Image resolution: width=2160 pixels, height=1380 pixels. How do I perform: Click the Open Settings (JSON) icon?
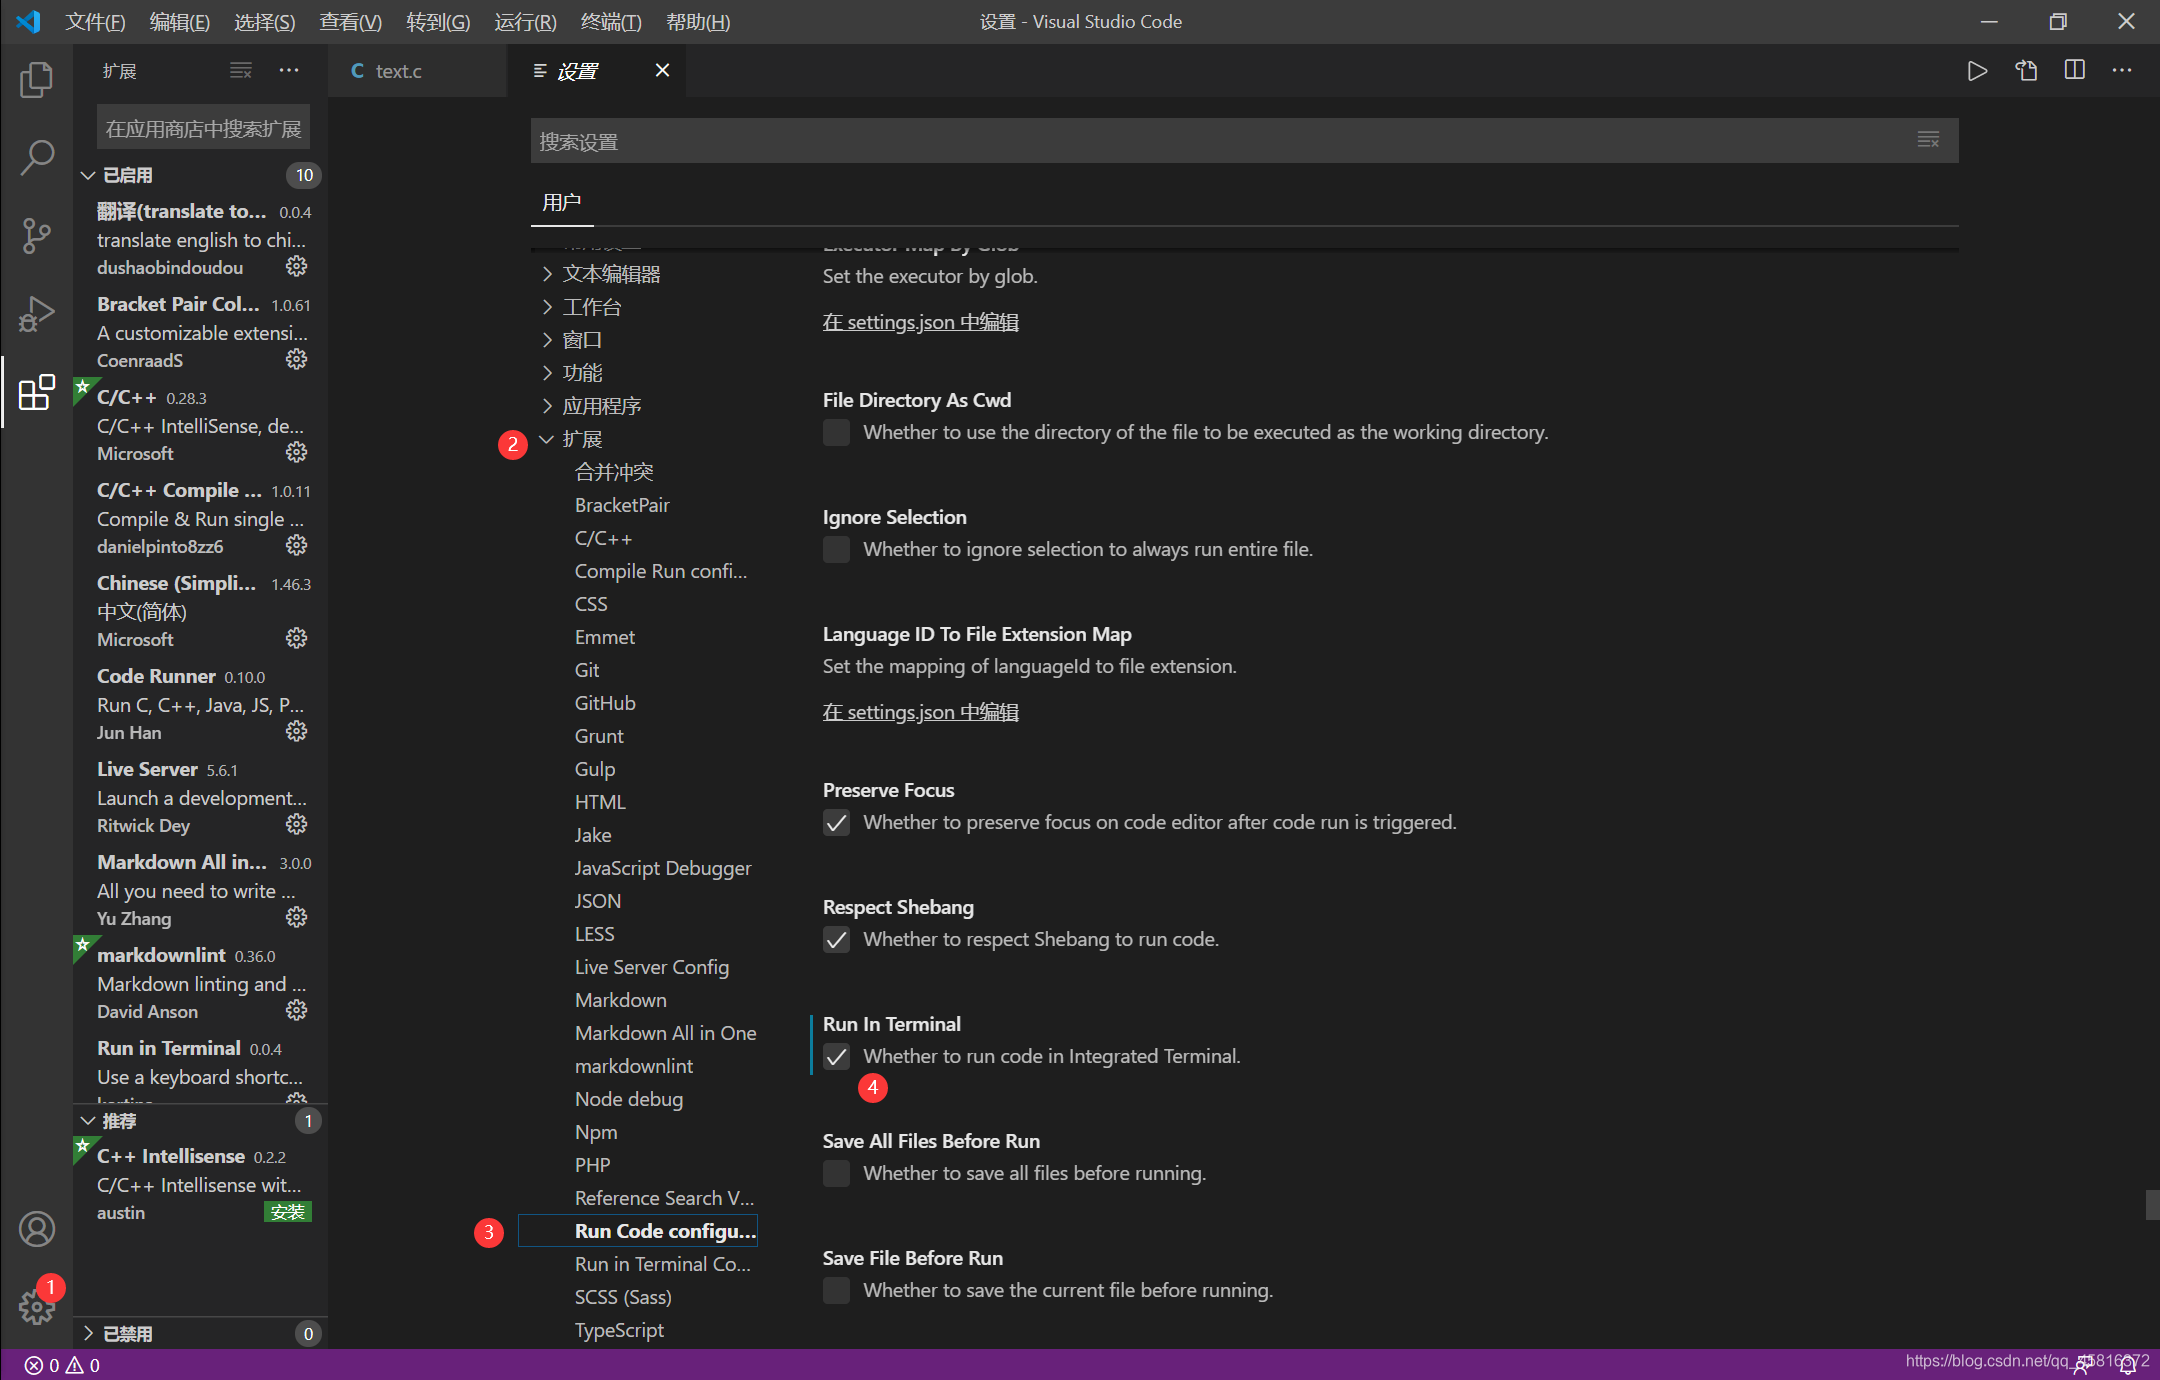click(2026, 71)
